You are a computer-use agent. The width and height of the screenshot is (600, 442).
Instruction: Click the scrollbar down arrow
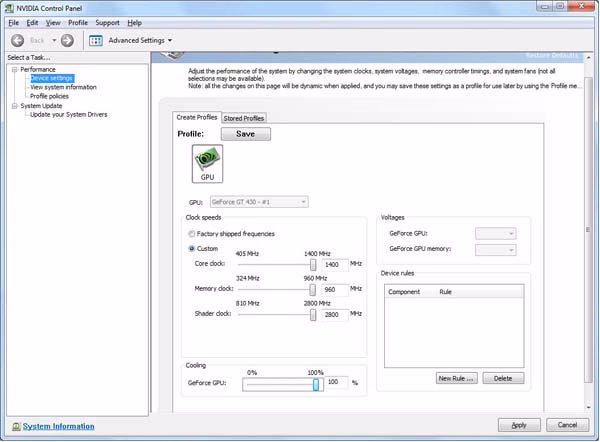[x=588, y=408]
